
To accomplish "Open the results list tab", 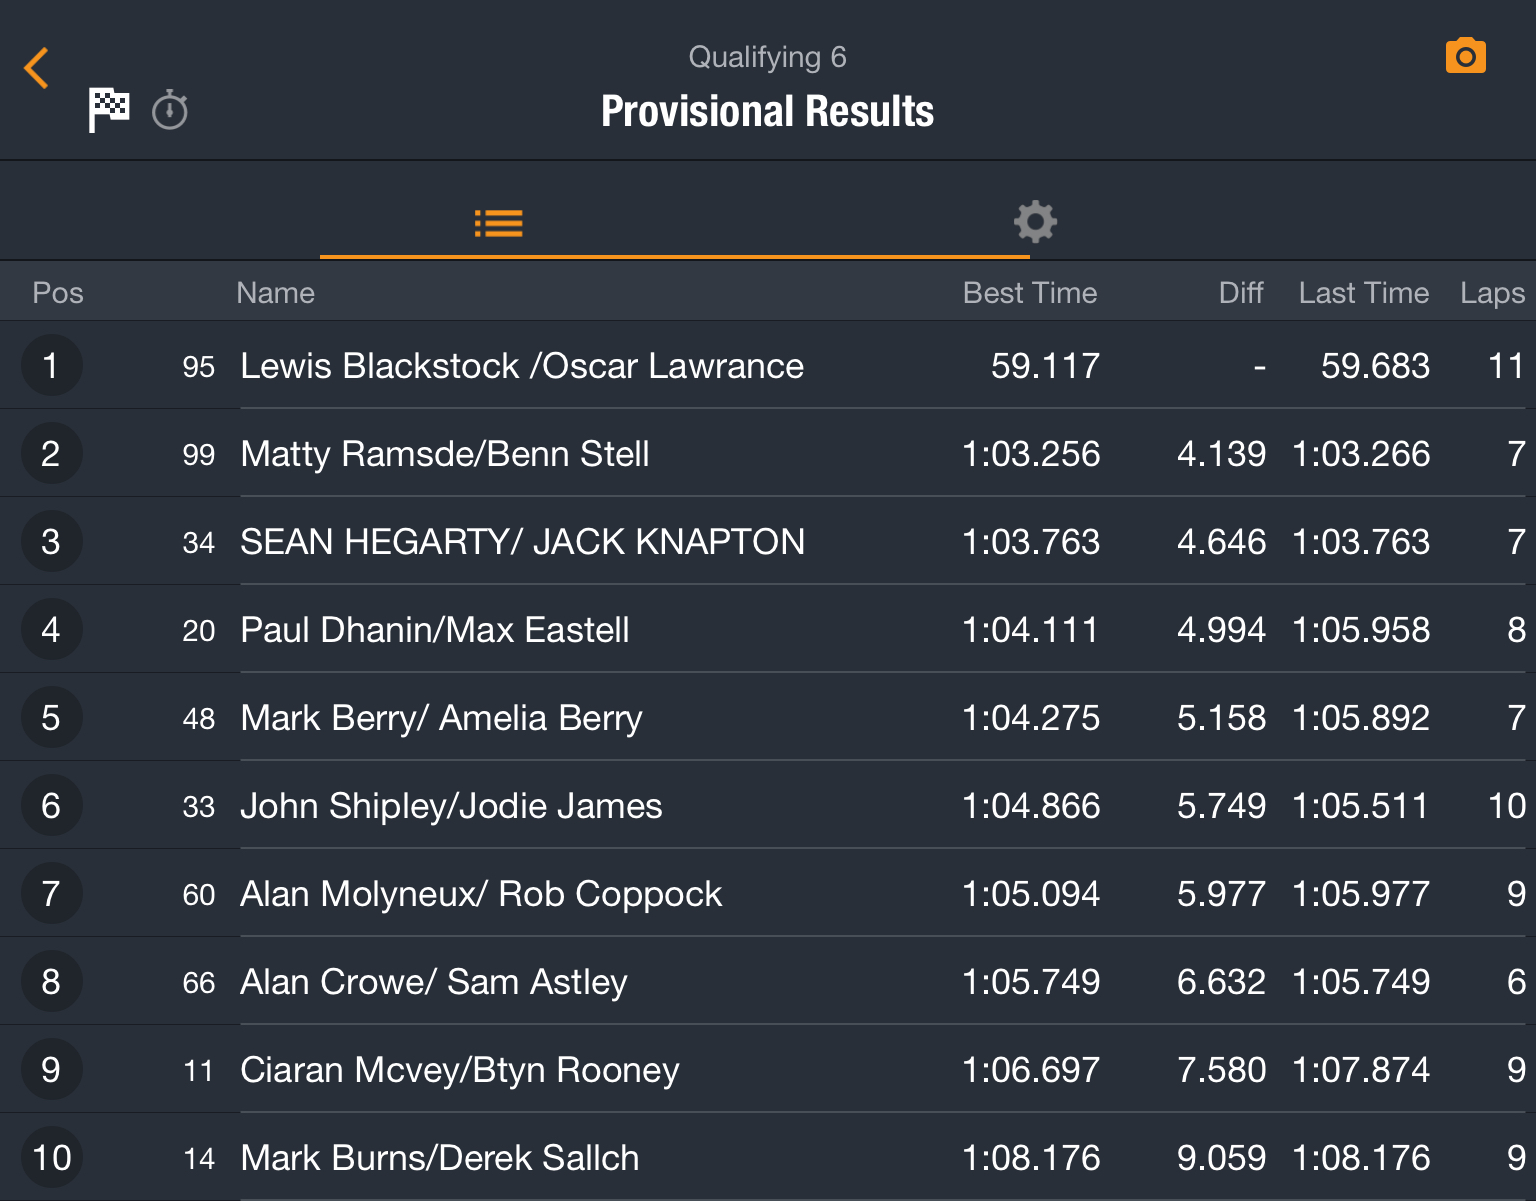I will (498, 223).
